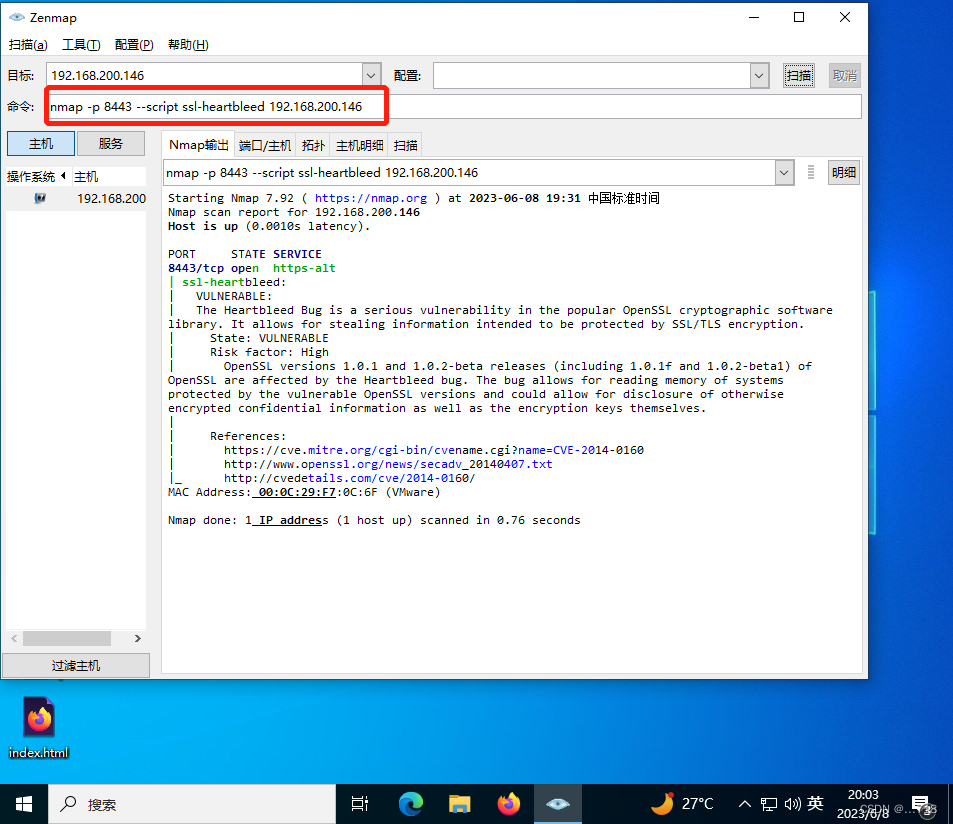This screenshot has height=824, width=953.
Task: Open File Explorer from the taskbar
Action: click(x=460, y=803)
